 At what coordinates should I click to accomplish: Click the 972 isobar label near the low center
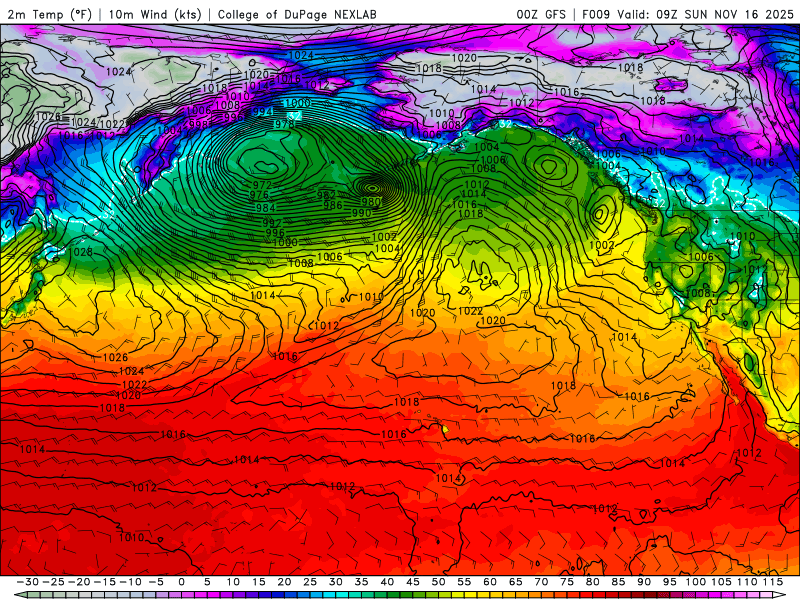pyautogui.click(x=262, y=185)
